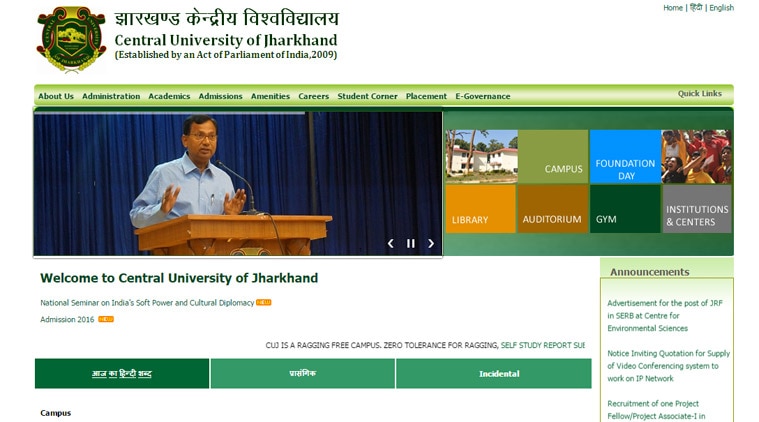Click the Welcome to Central University heading
This screenshot has width=759, height=422.
tap(179, 278)
